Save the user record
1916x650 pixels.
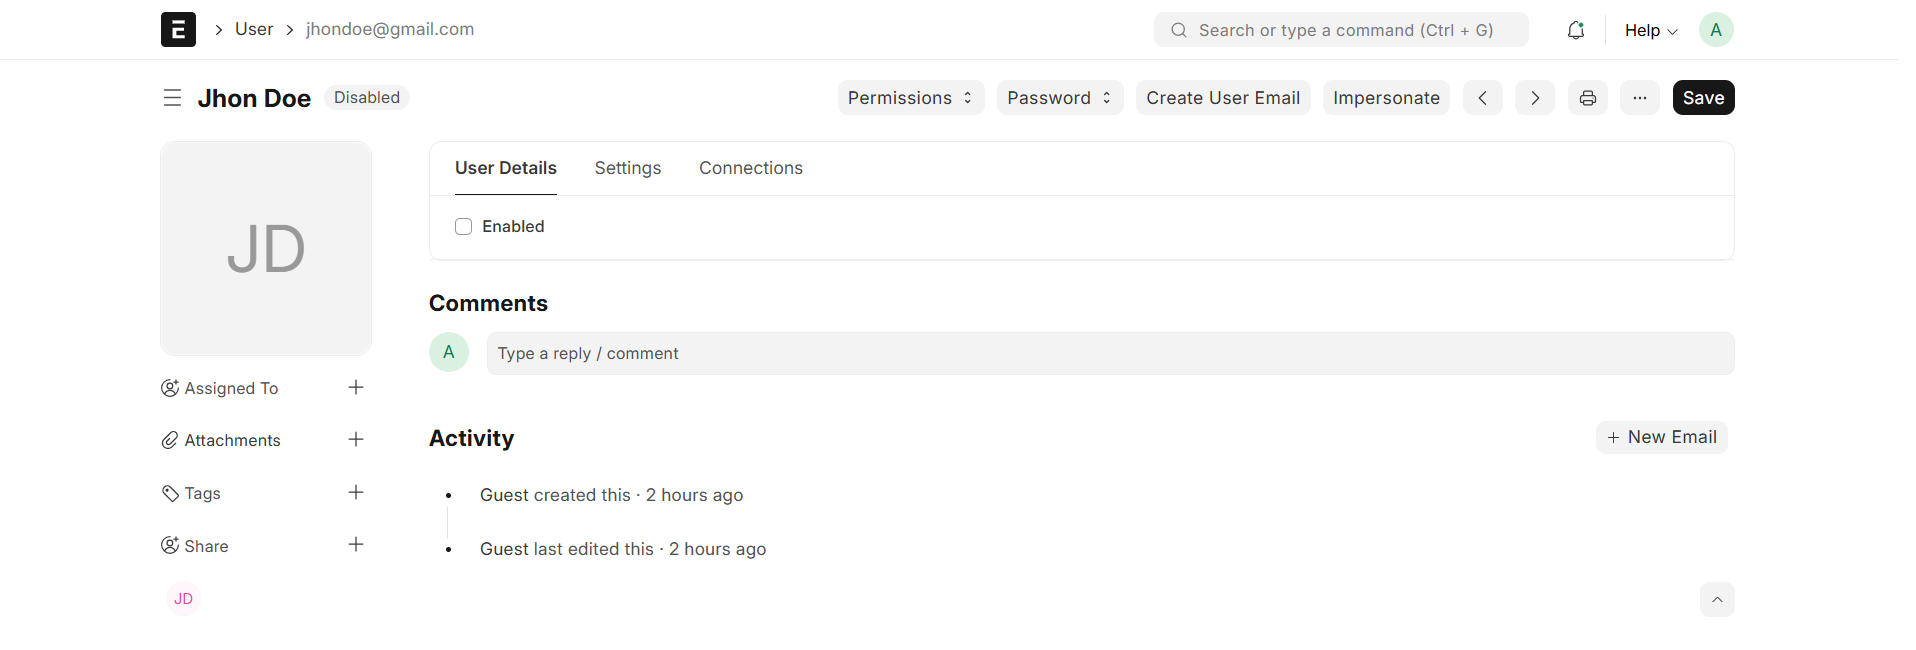point(1704,98)
